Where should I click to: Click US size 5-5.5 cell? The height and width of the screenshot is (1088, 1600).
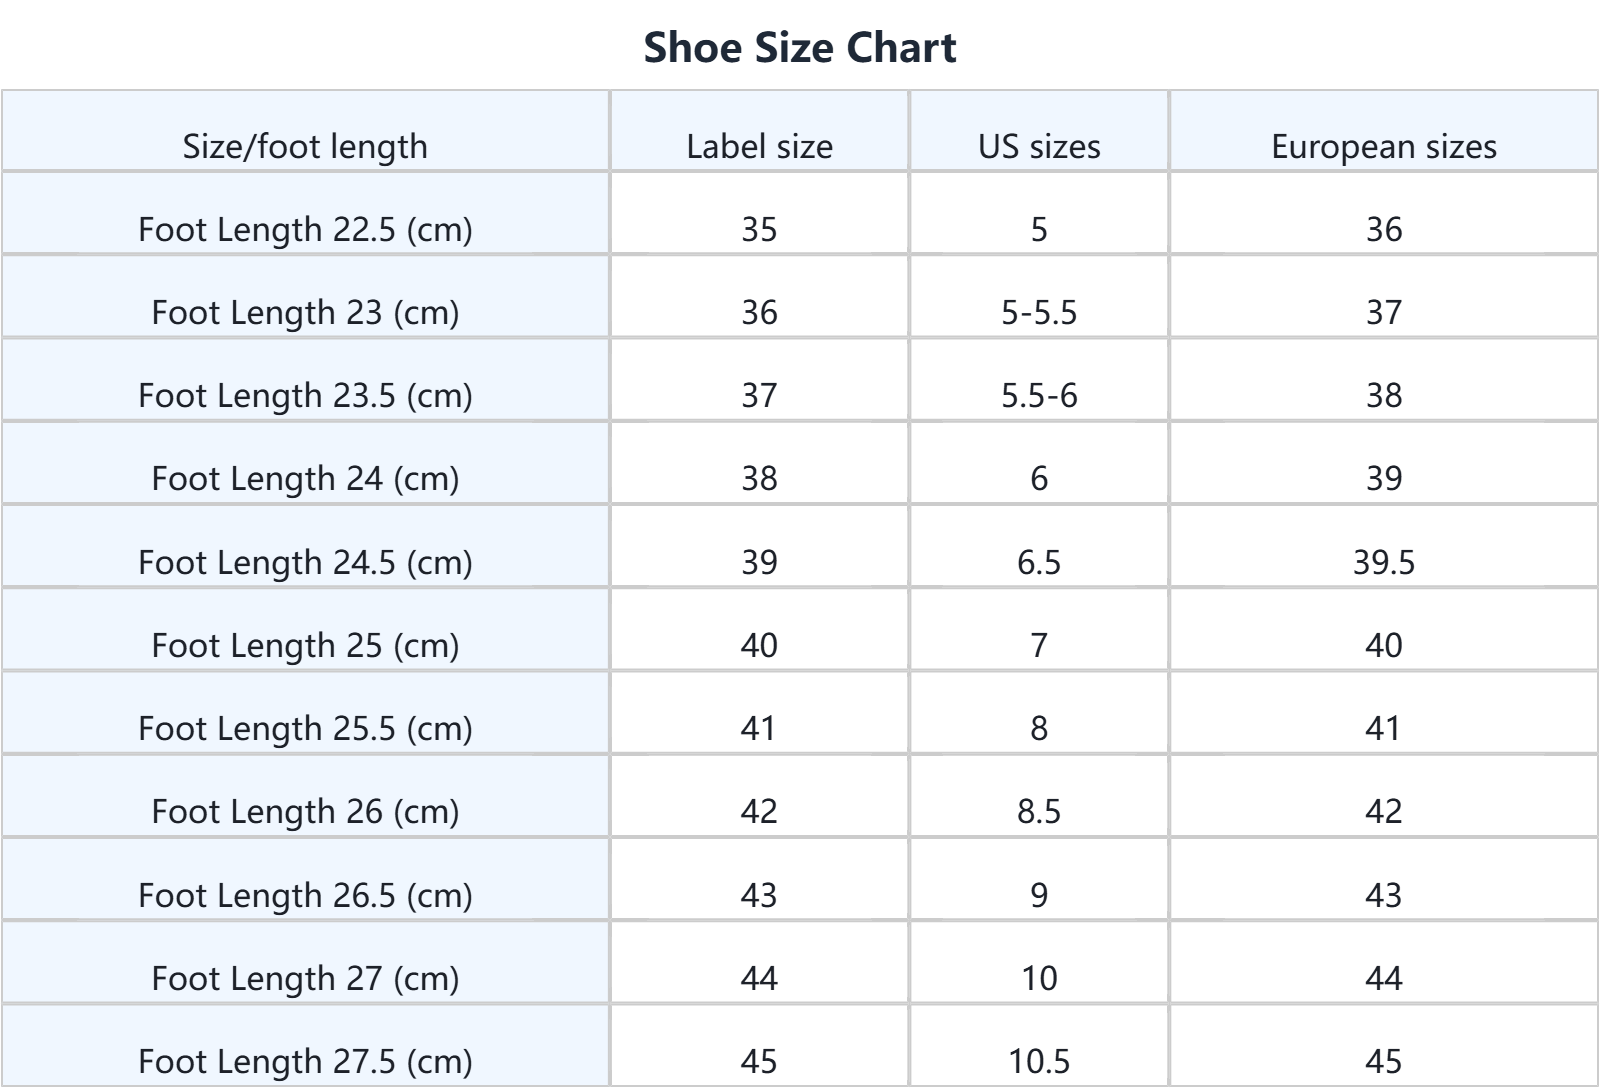coord(1039,312)
